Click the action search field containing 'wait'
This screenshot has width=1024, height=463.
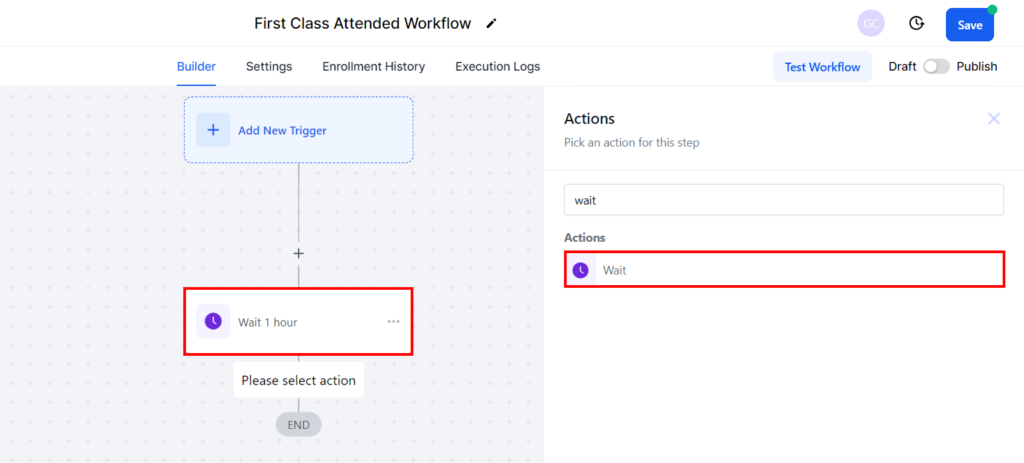pos(783,200)
